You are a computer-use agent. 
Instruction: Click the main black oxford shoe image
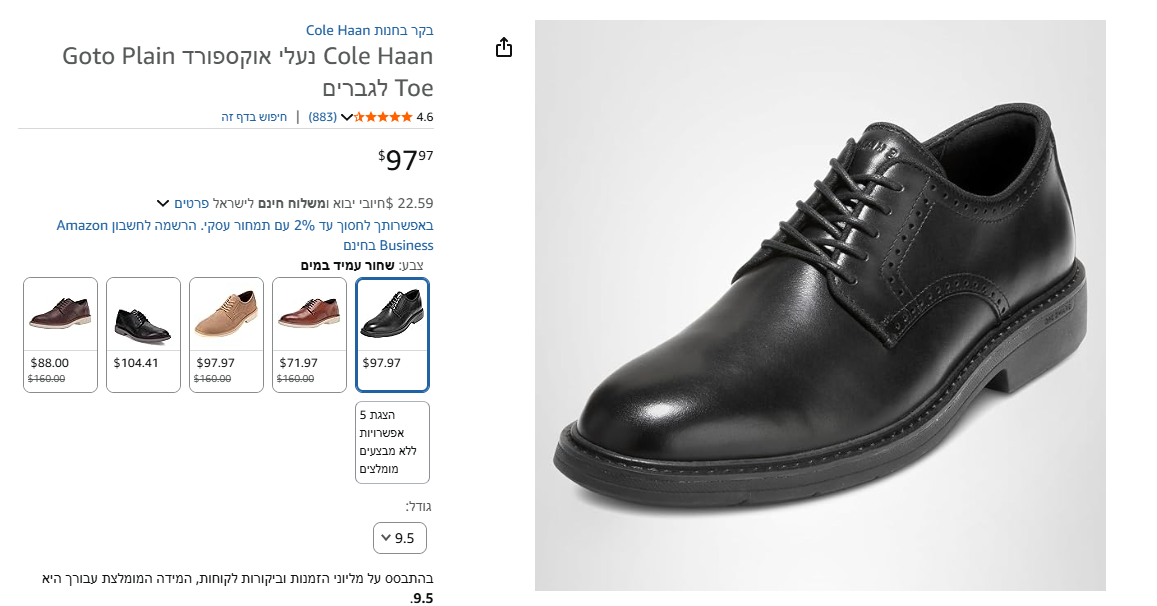click(820, 305)
